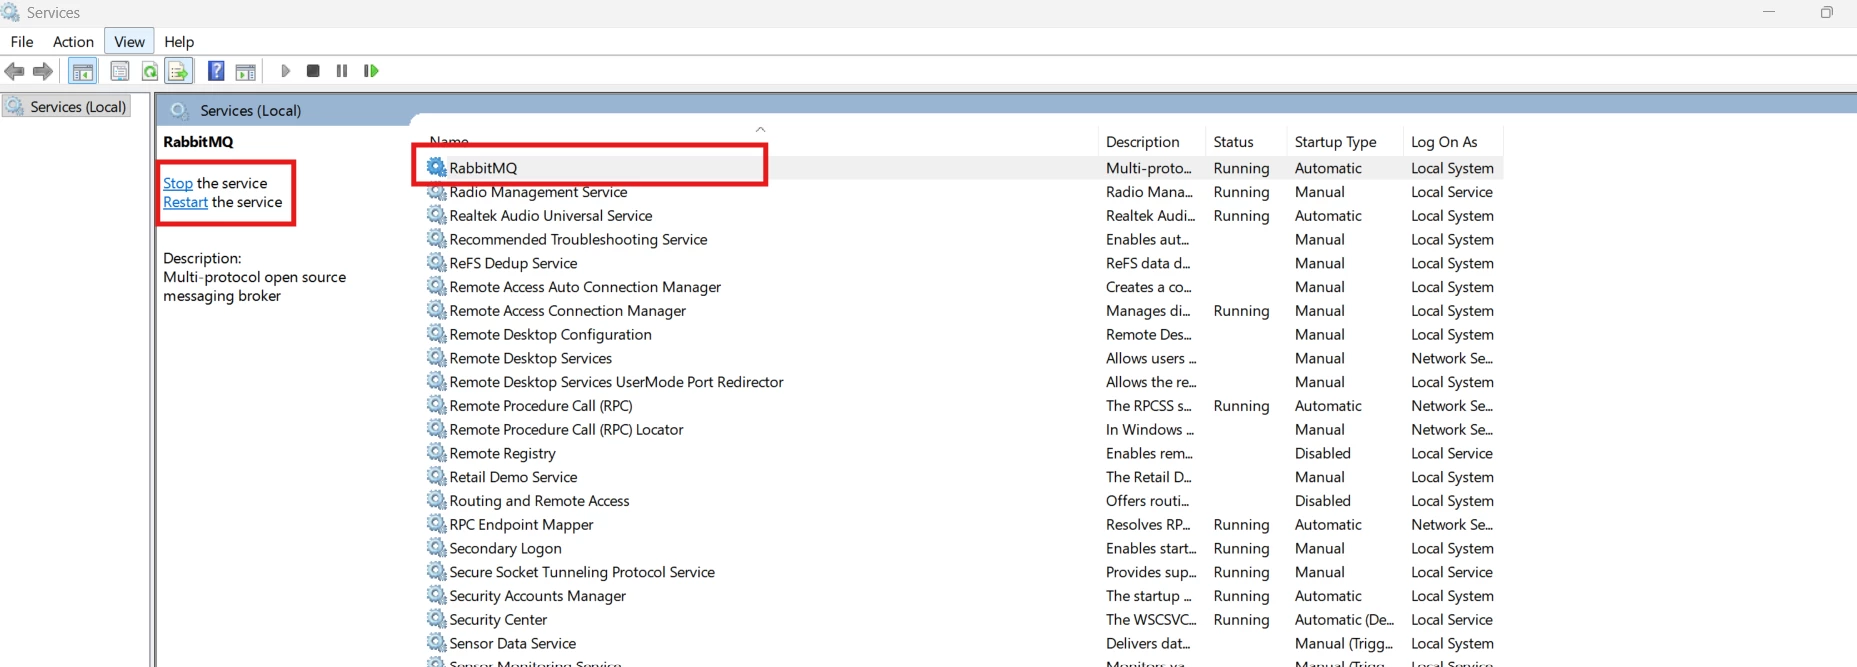Click the green Refresh toolbar icon

150,71
